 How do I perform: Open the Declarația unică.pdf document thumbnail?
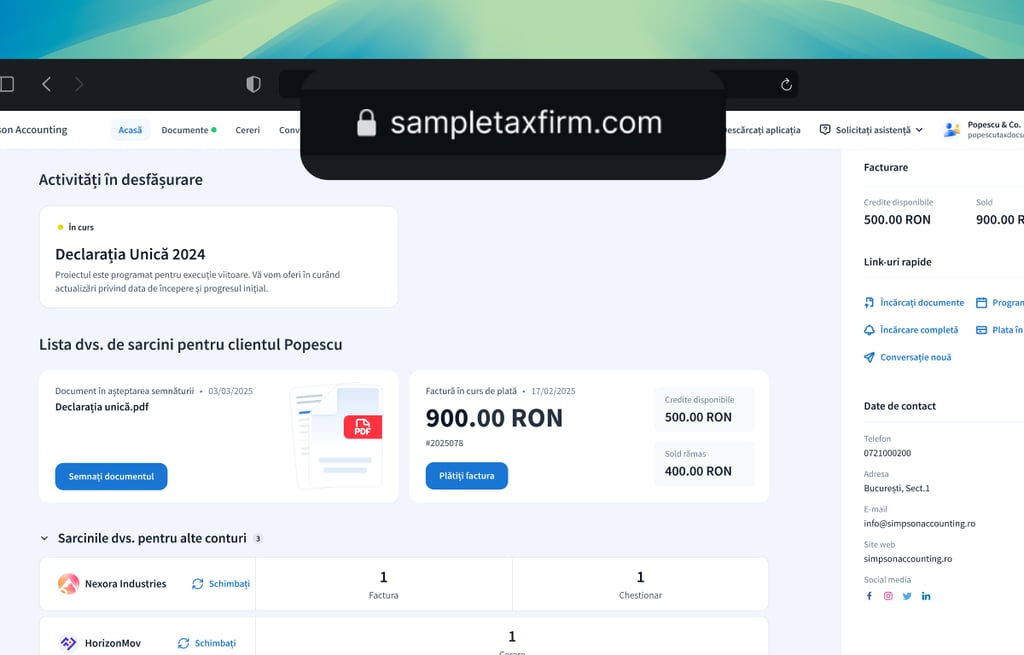[340, 436]
